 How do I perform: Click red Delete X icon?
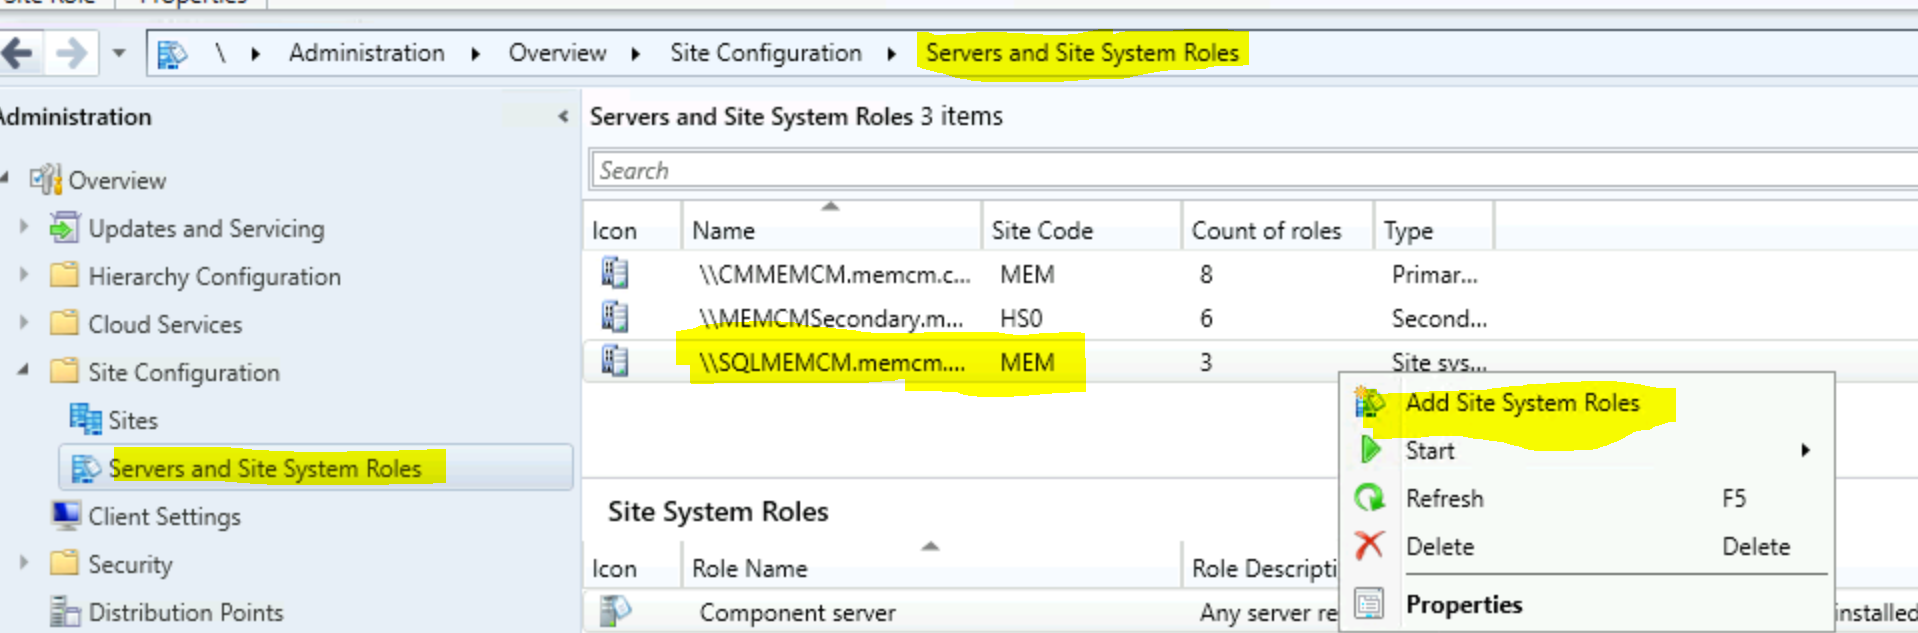click(1369, 546)
